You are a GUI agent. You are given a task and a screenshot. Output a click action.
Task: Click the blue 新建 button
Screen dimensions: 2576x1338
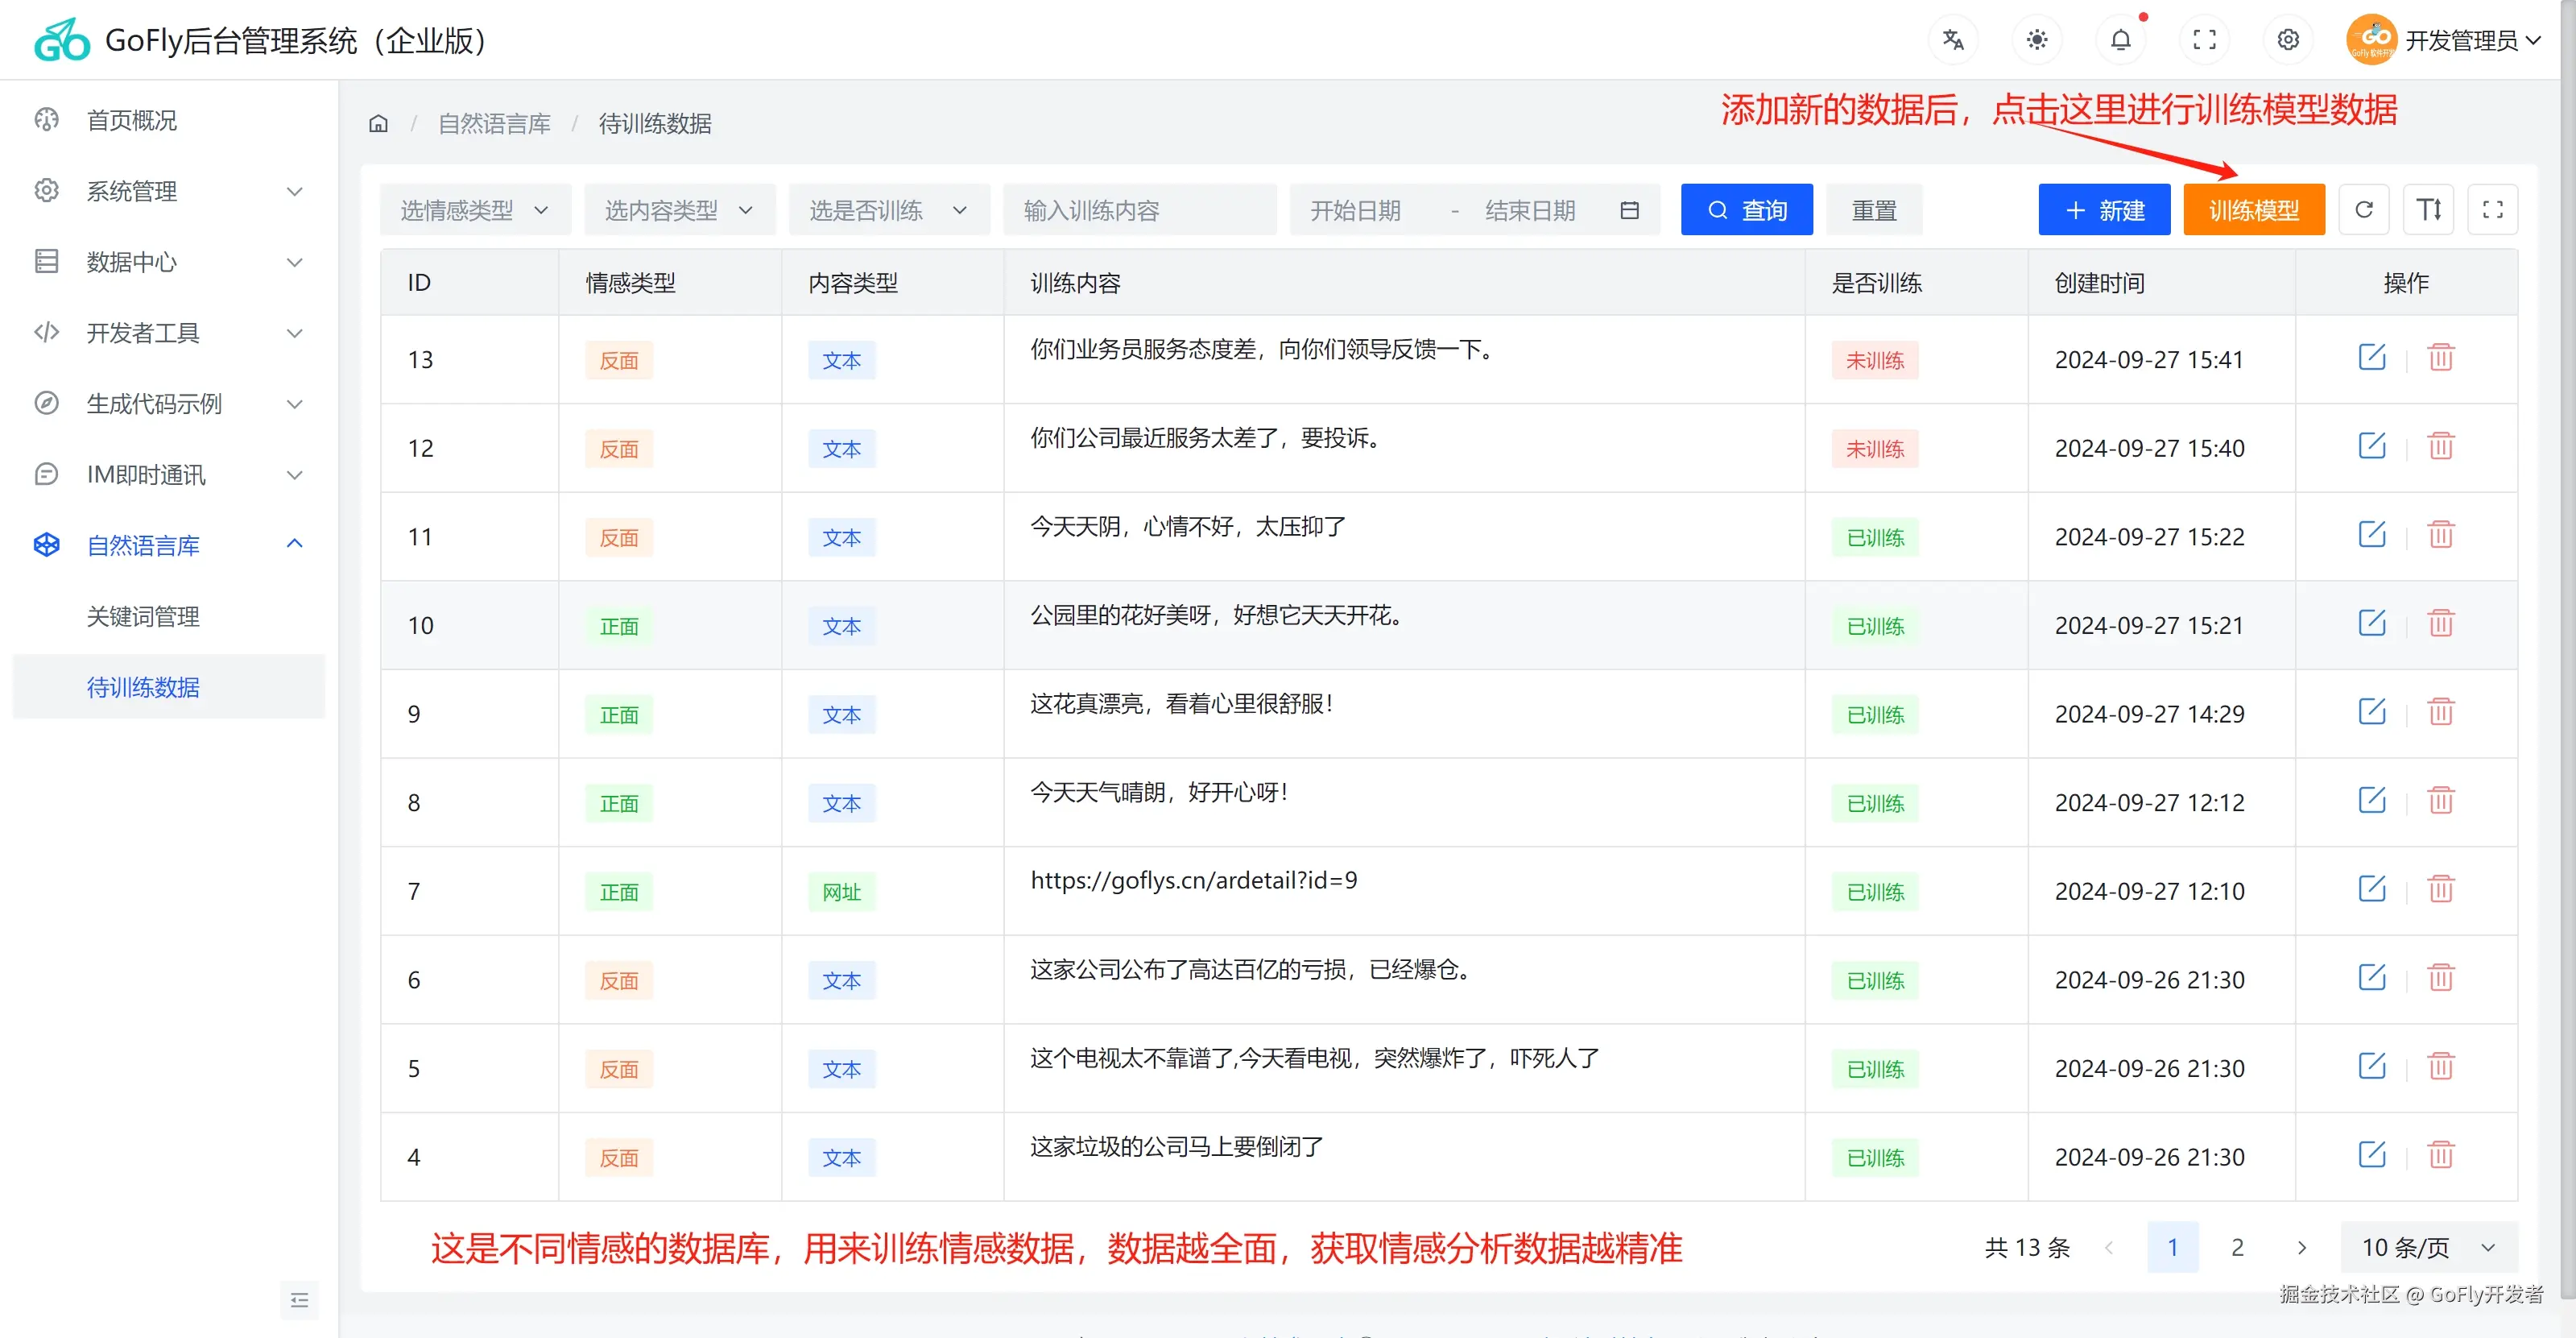pos(2104,210)
